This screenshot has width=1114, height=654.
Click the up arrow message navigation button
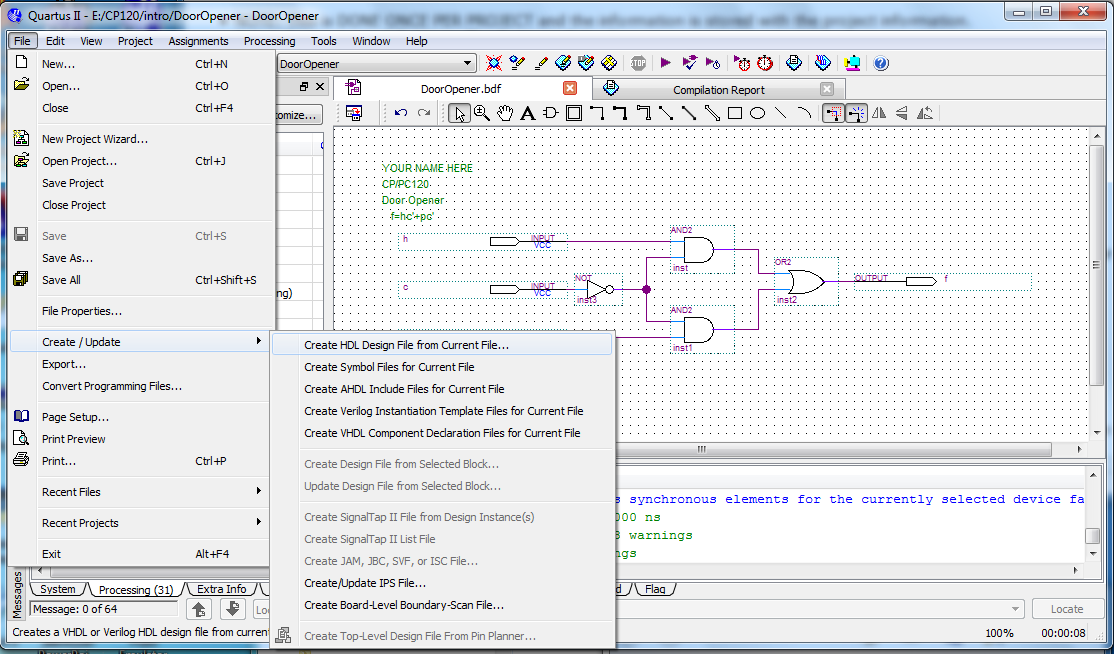point(199,609)
